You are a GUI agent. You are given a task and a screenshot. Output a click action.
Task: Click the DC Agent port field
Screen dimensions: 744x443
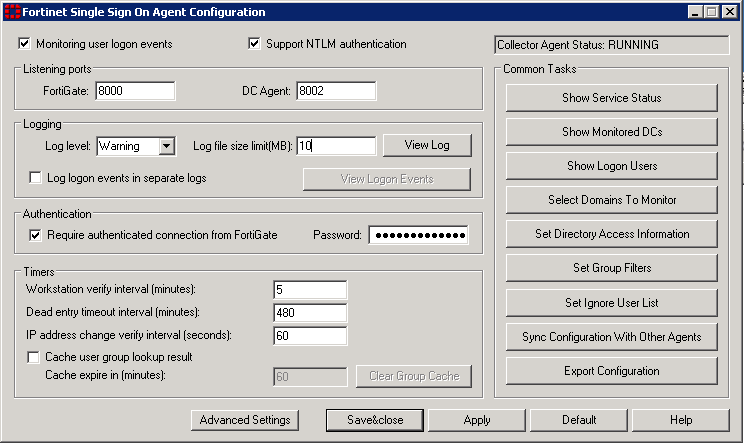[336, 91]
